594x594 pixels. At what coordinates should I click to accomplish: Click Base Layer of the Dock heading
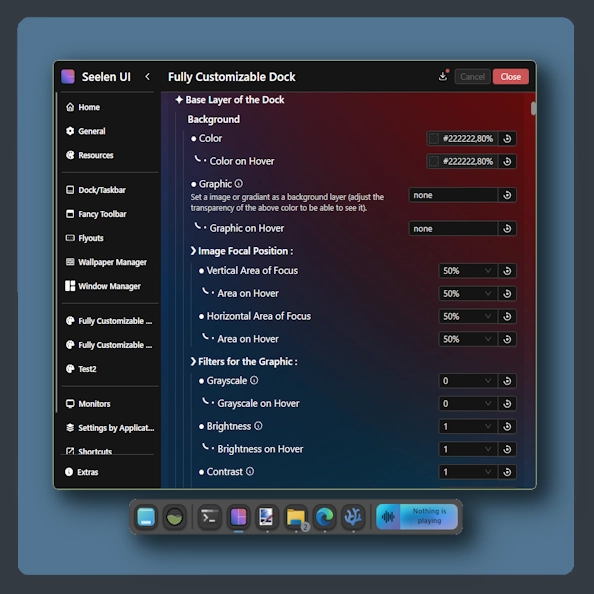coord(230,100)
